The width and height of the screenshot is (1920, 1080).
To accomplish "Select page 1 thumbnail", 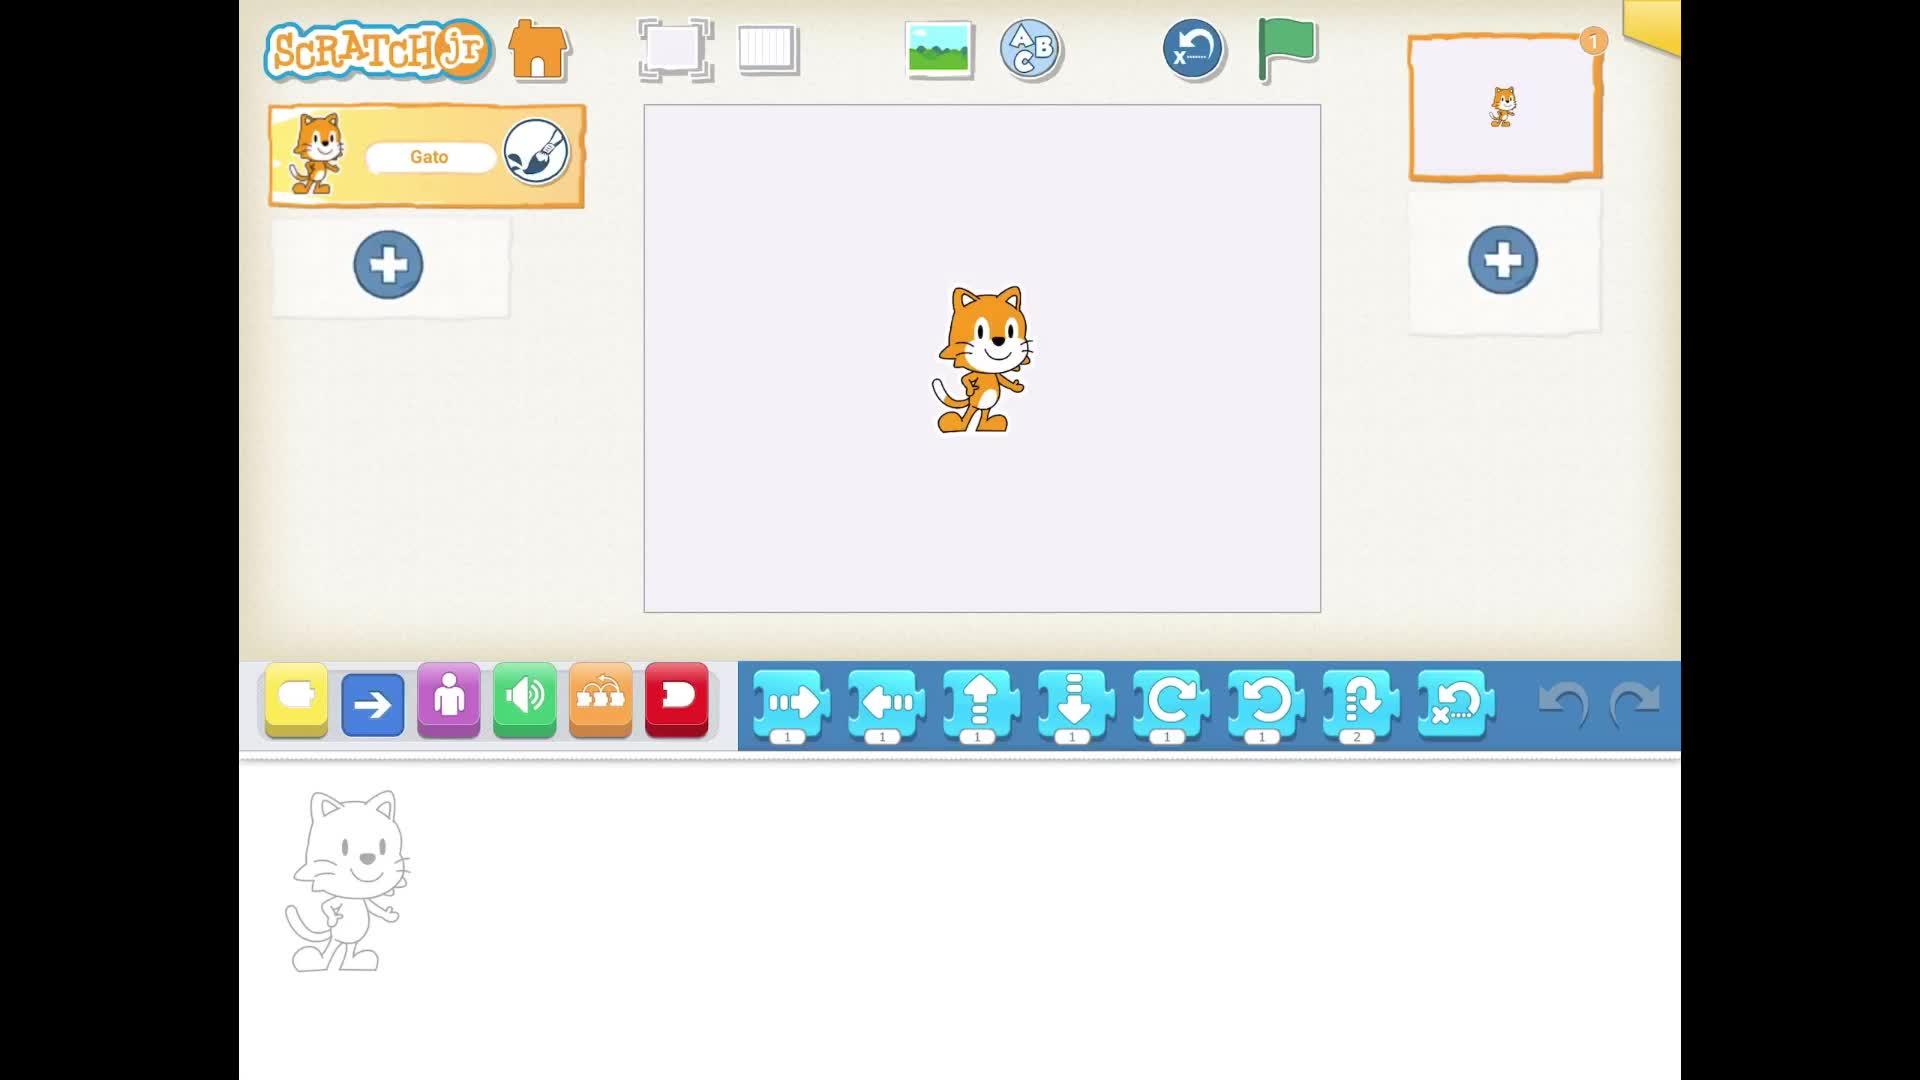I will [x=1504, y=108].
